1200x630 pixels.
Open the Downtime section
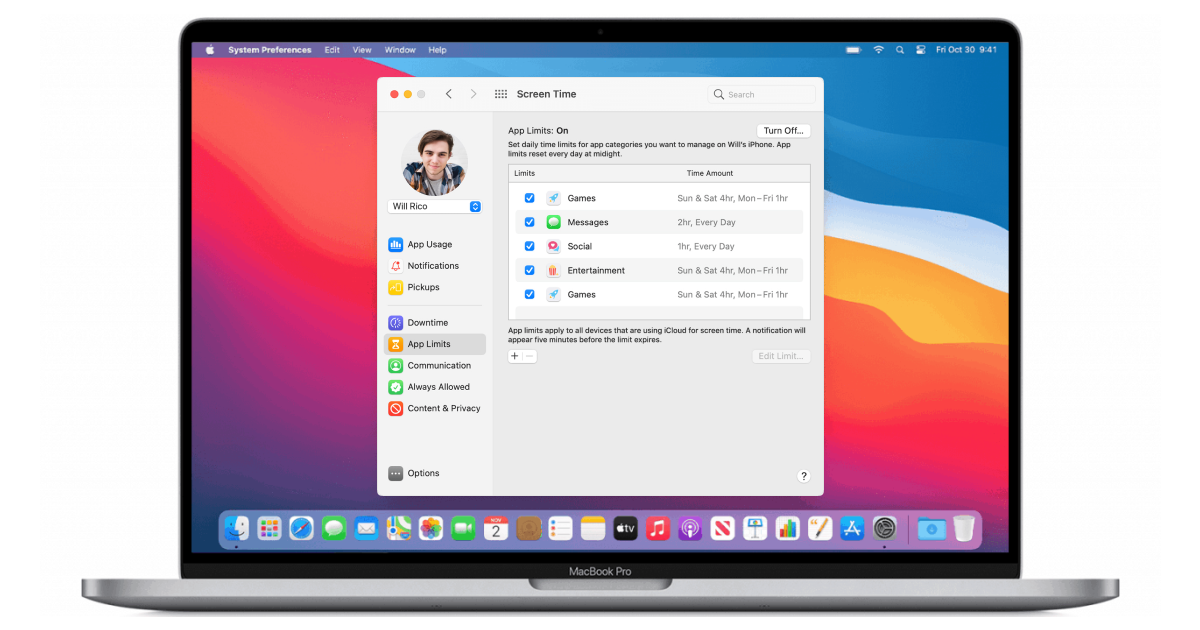coord(418,323)
